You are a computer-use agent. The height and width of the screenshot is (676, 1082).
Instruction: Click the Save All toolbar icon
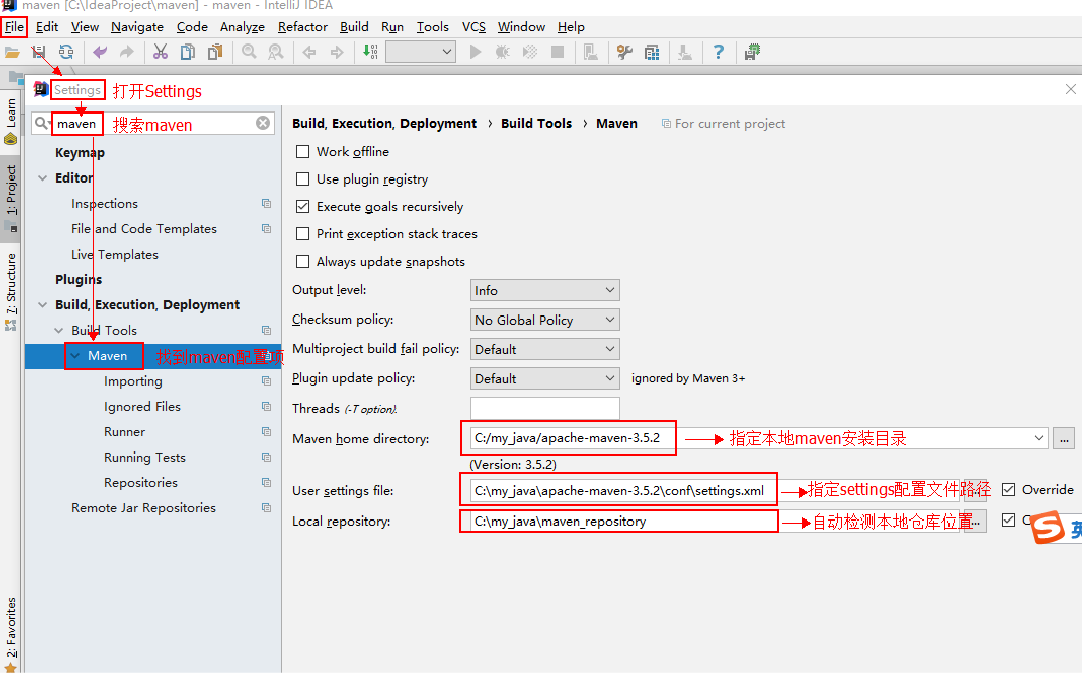point(39,52)
